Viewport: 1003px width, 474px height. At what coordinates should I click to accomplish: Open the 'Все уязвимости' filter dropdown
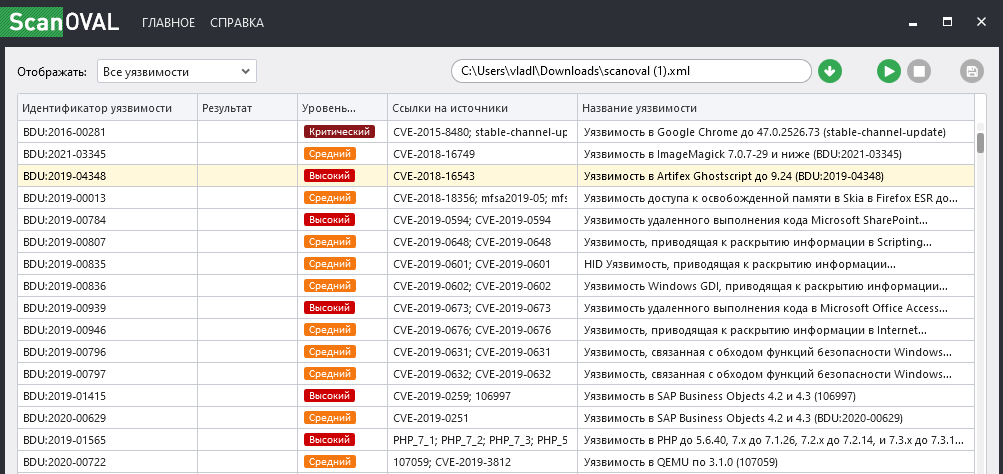click(x=177, y=72)
